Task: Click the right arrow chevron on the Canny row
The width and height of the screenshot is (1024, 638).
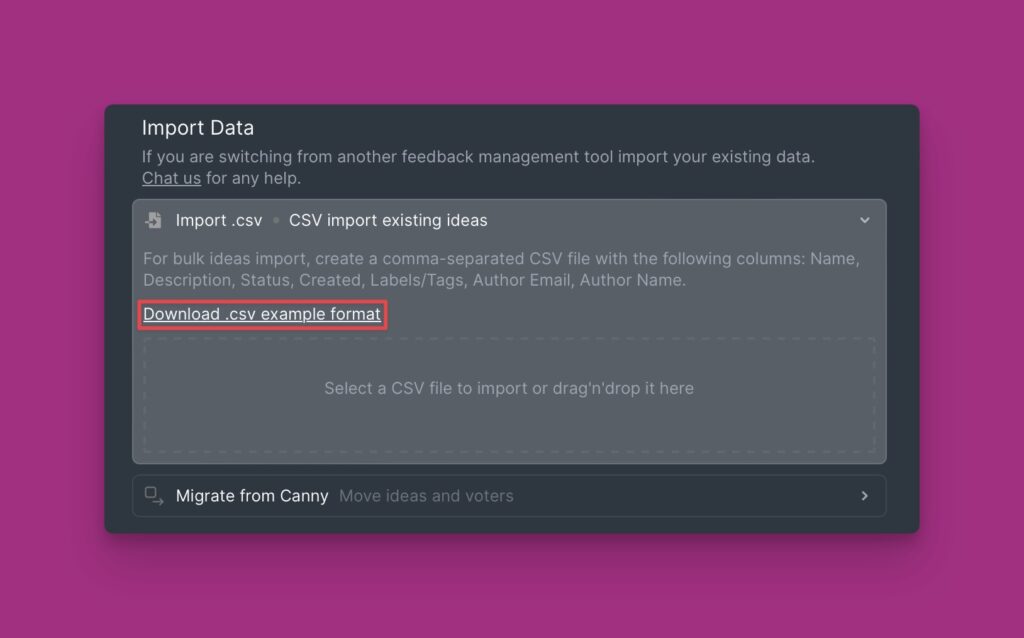Action: coord(866,496)
